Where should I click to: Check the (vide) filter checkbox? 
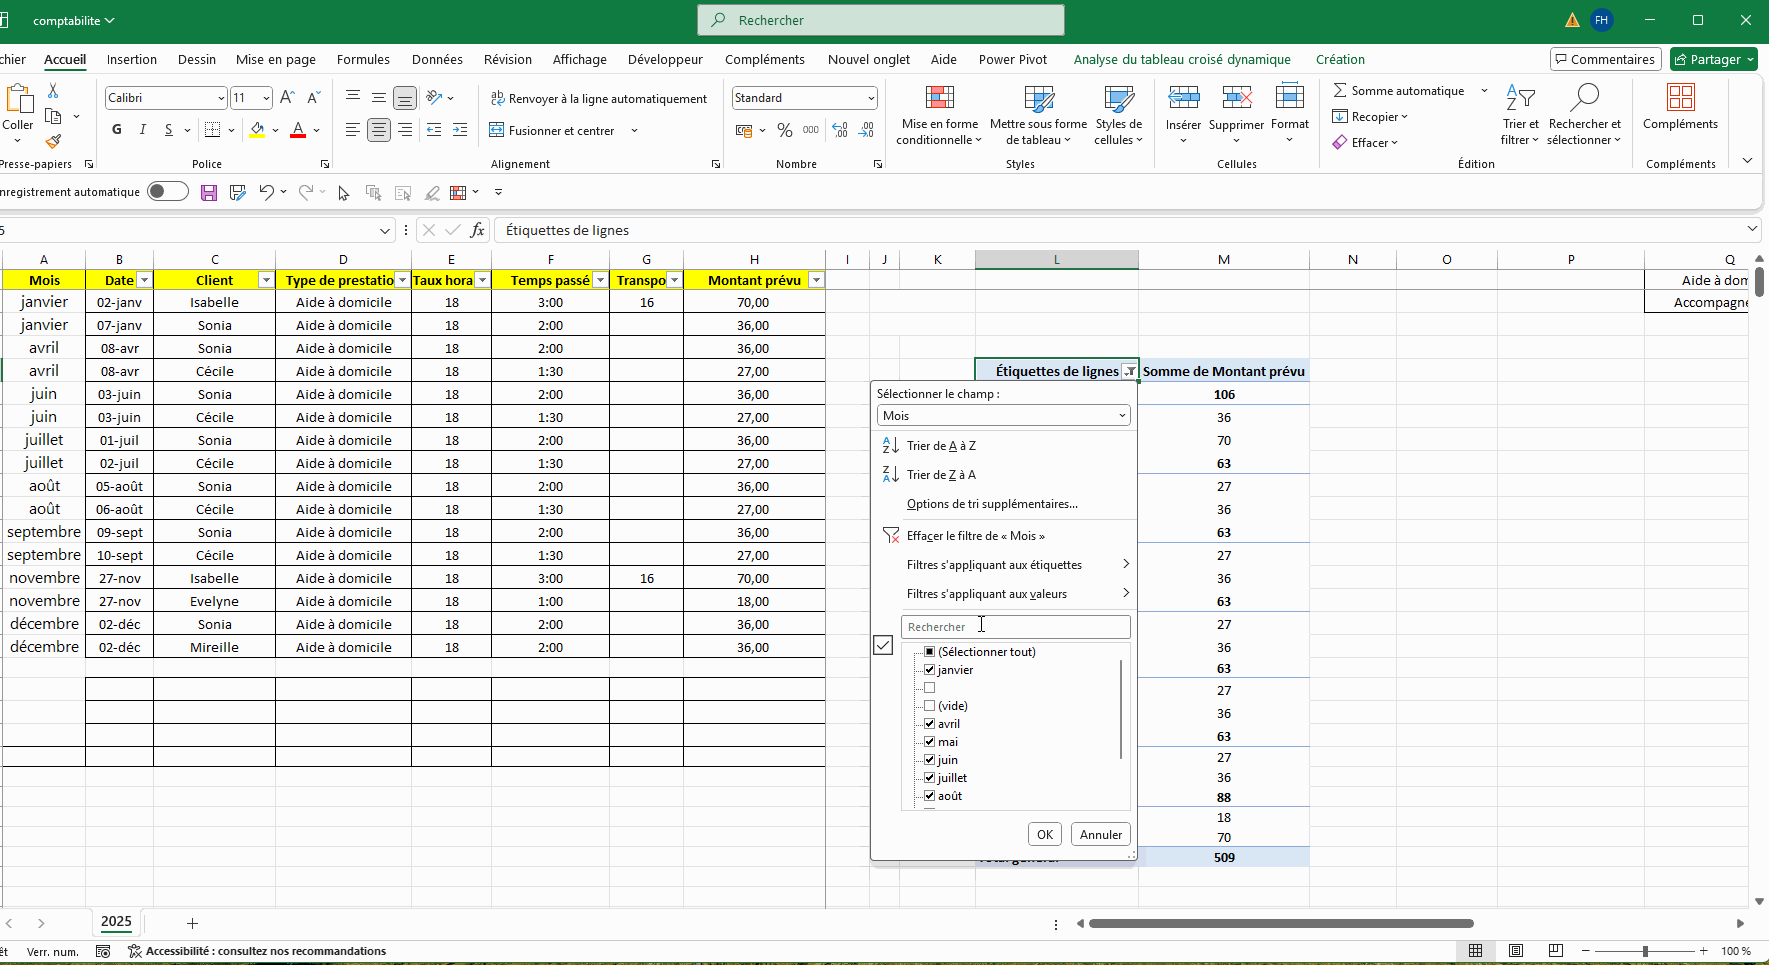tap(930, 706)
